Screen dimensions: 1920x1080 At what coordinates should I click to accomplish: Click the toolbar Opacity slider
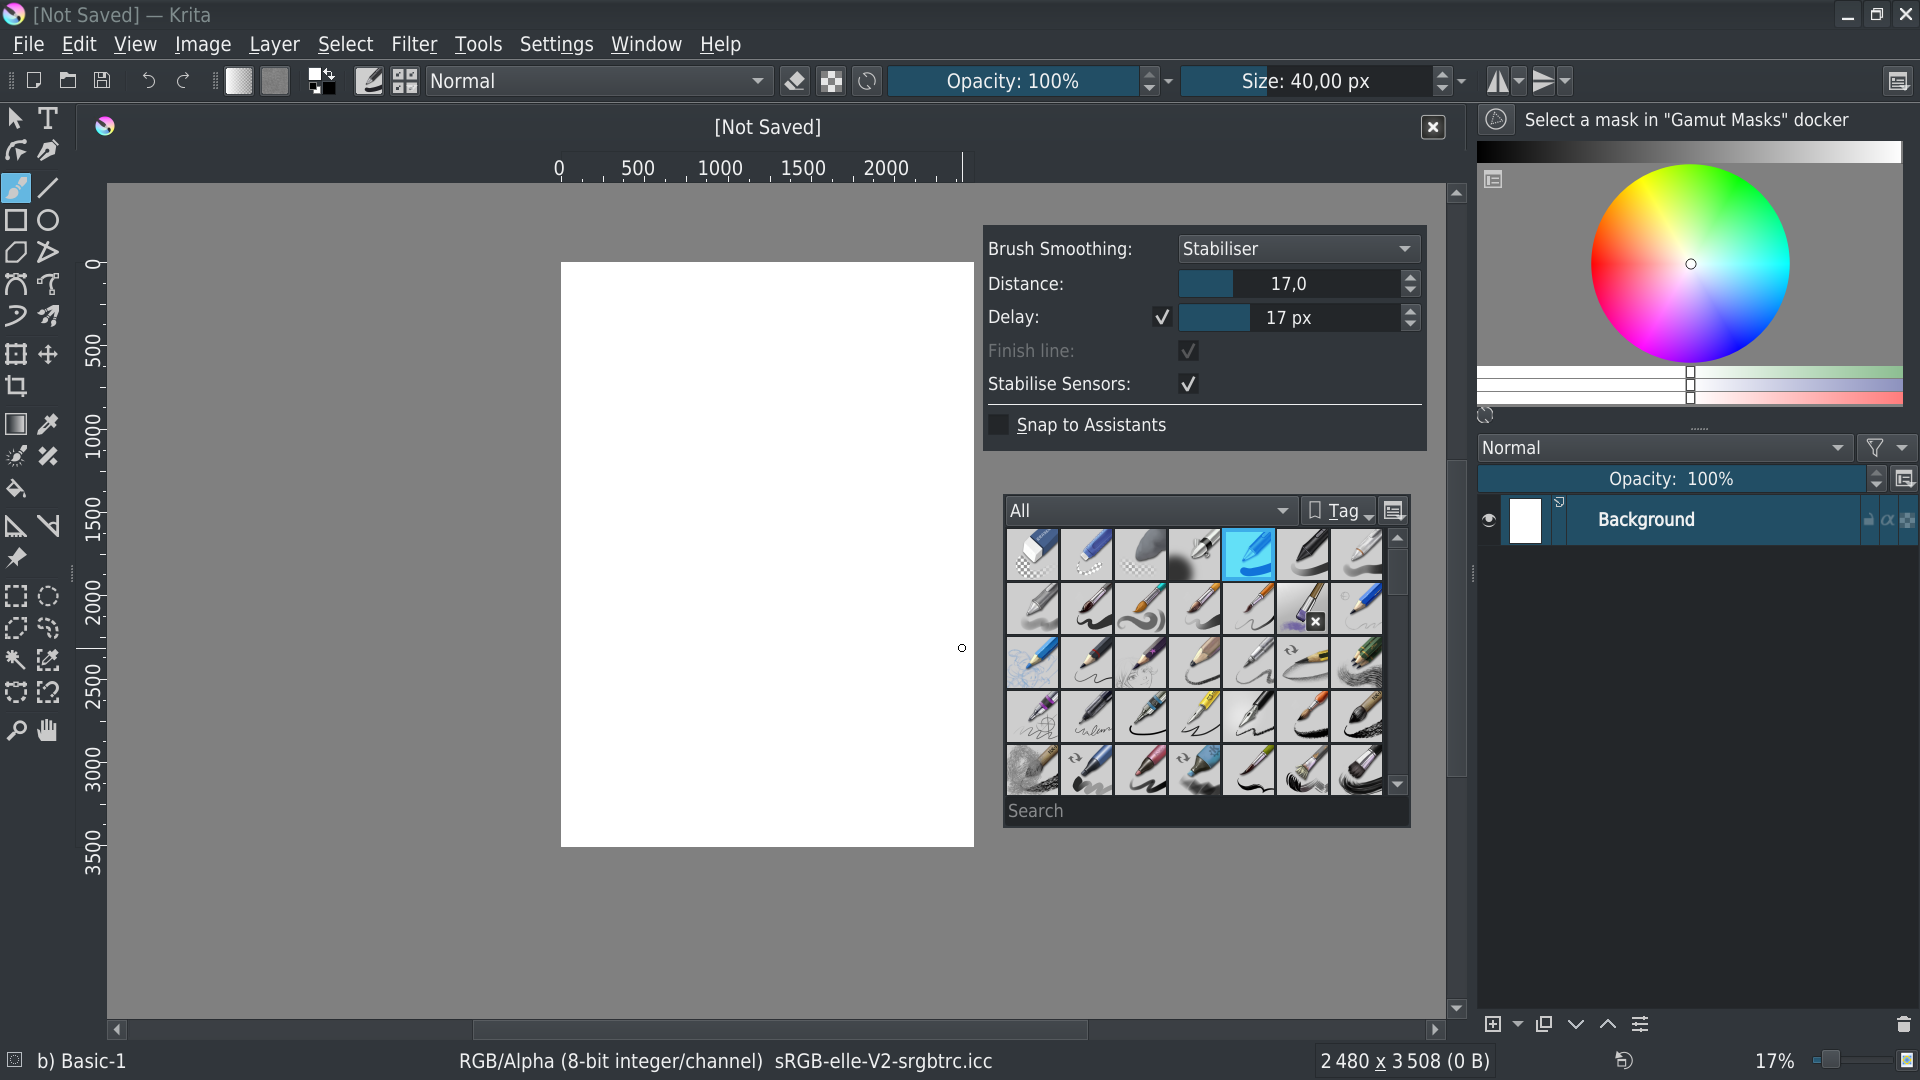(1012, 81)
